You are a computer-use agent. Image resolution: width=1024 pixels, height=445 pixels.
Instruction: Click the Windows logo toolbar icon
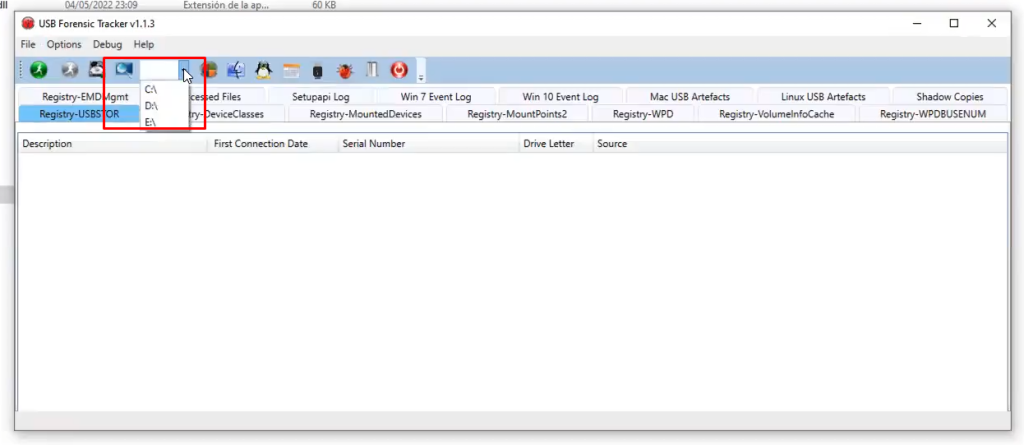pyautogui.click(x=208, y=70)
